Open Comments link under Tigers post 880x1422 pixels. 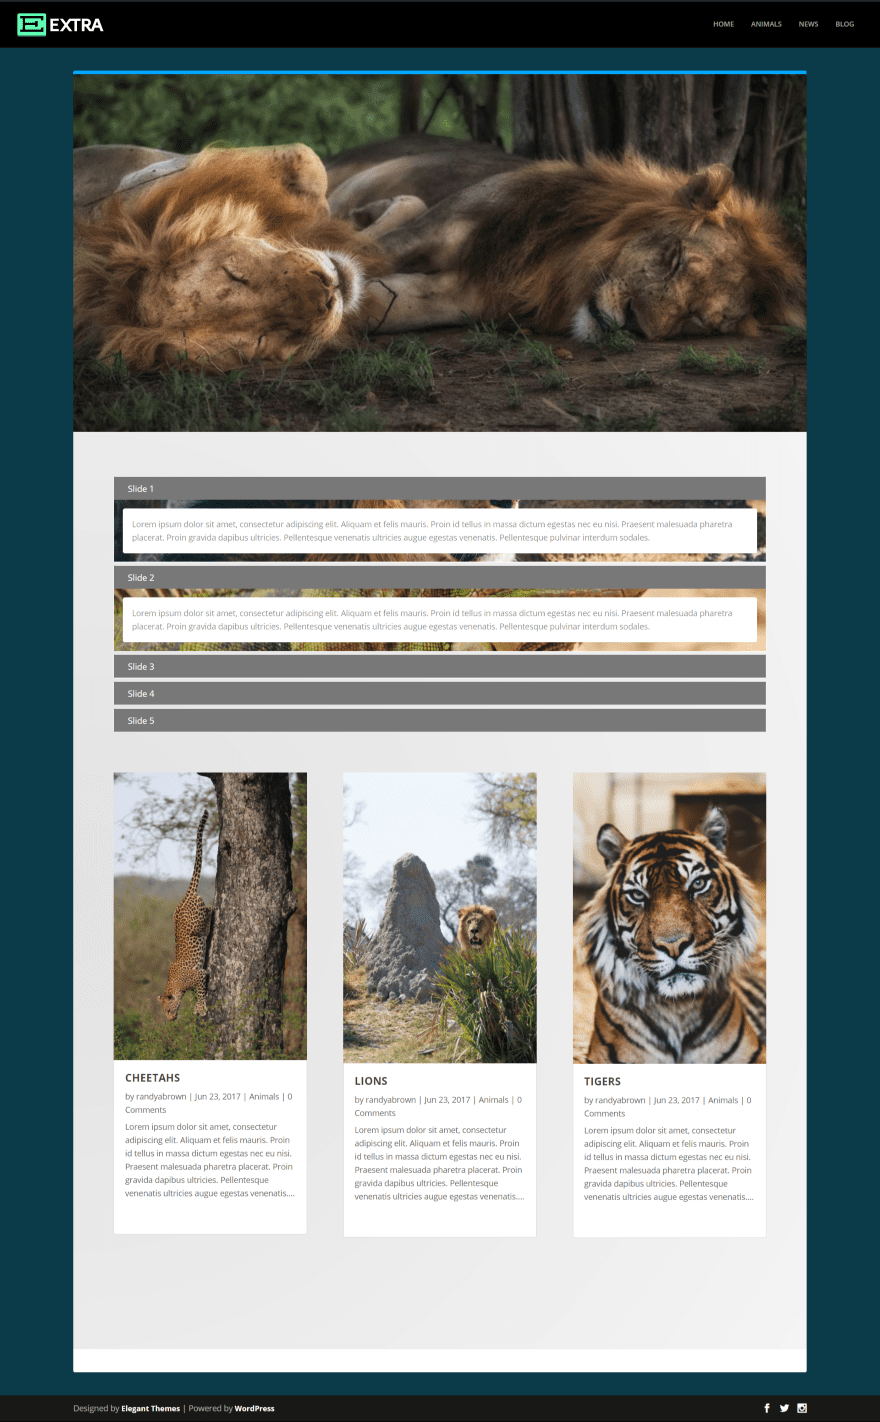[605, 1113]
